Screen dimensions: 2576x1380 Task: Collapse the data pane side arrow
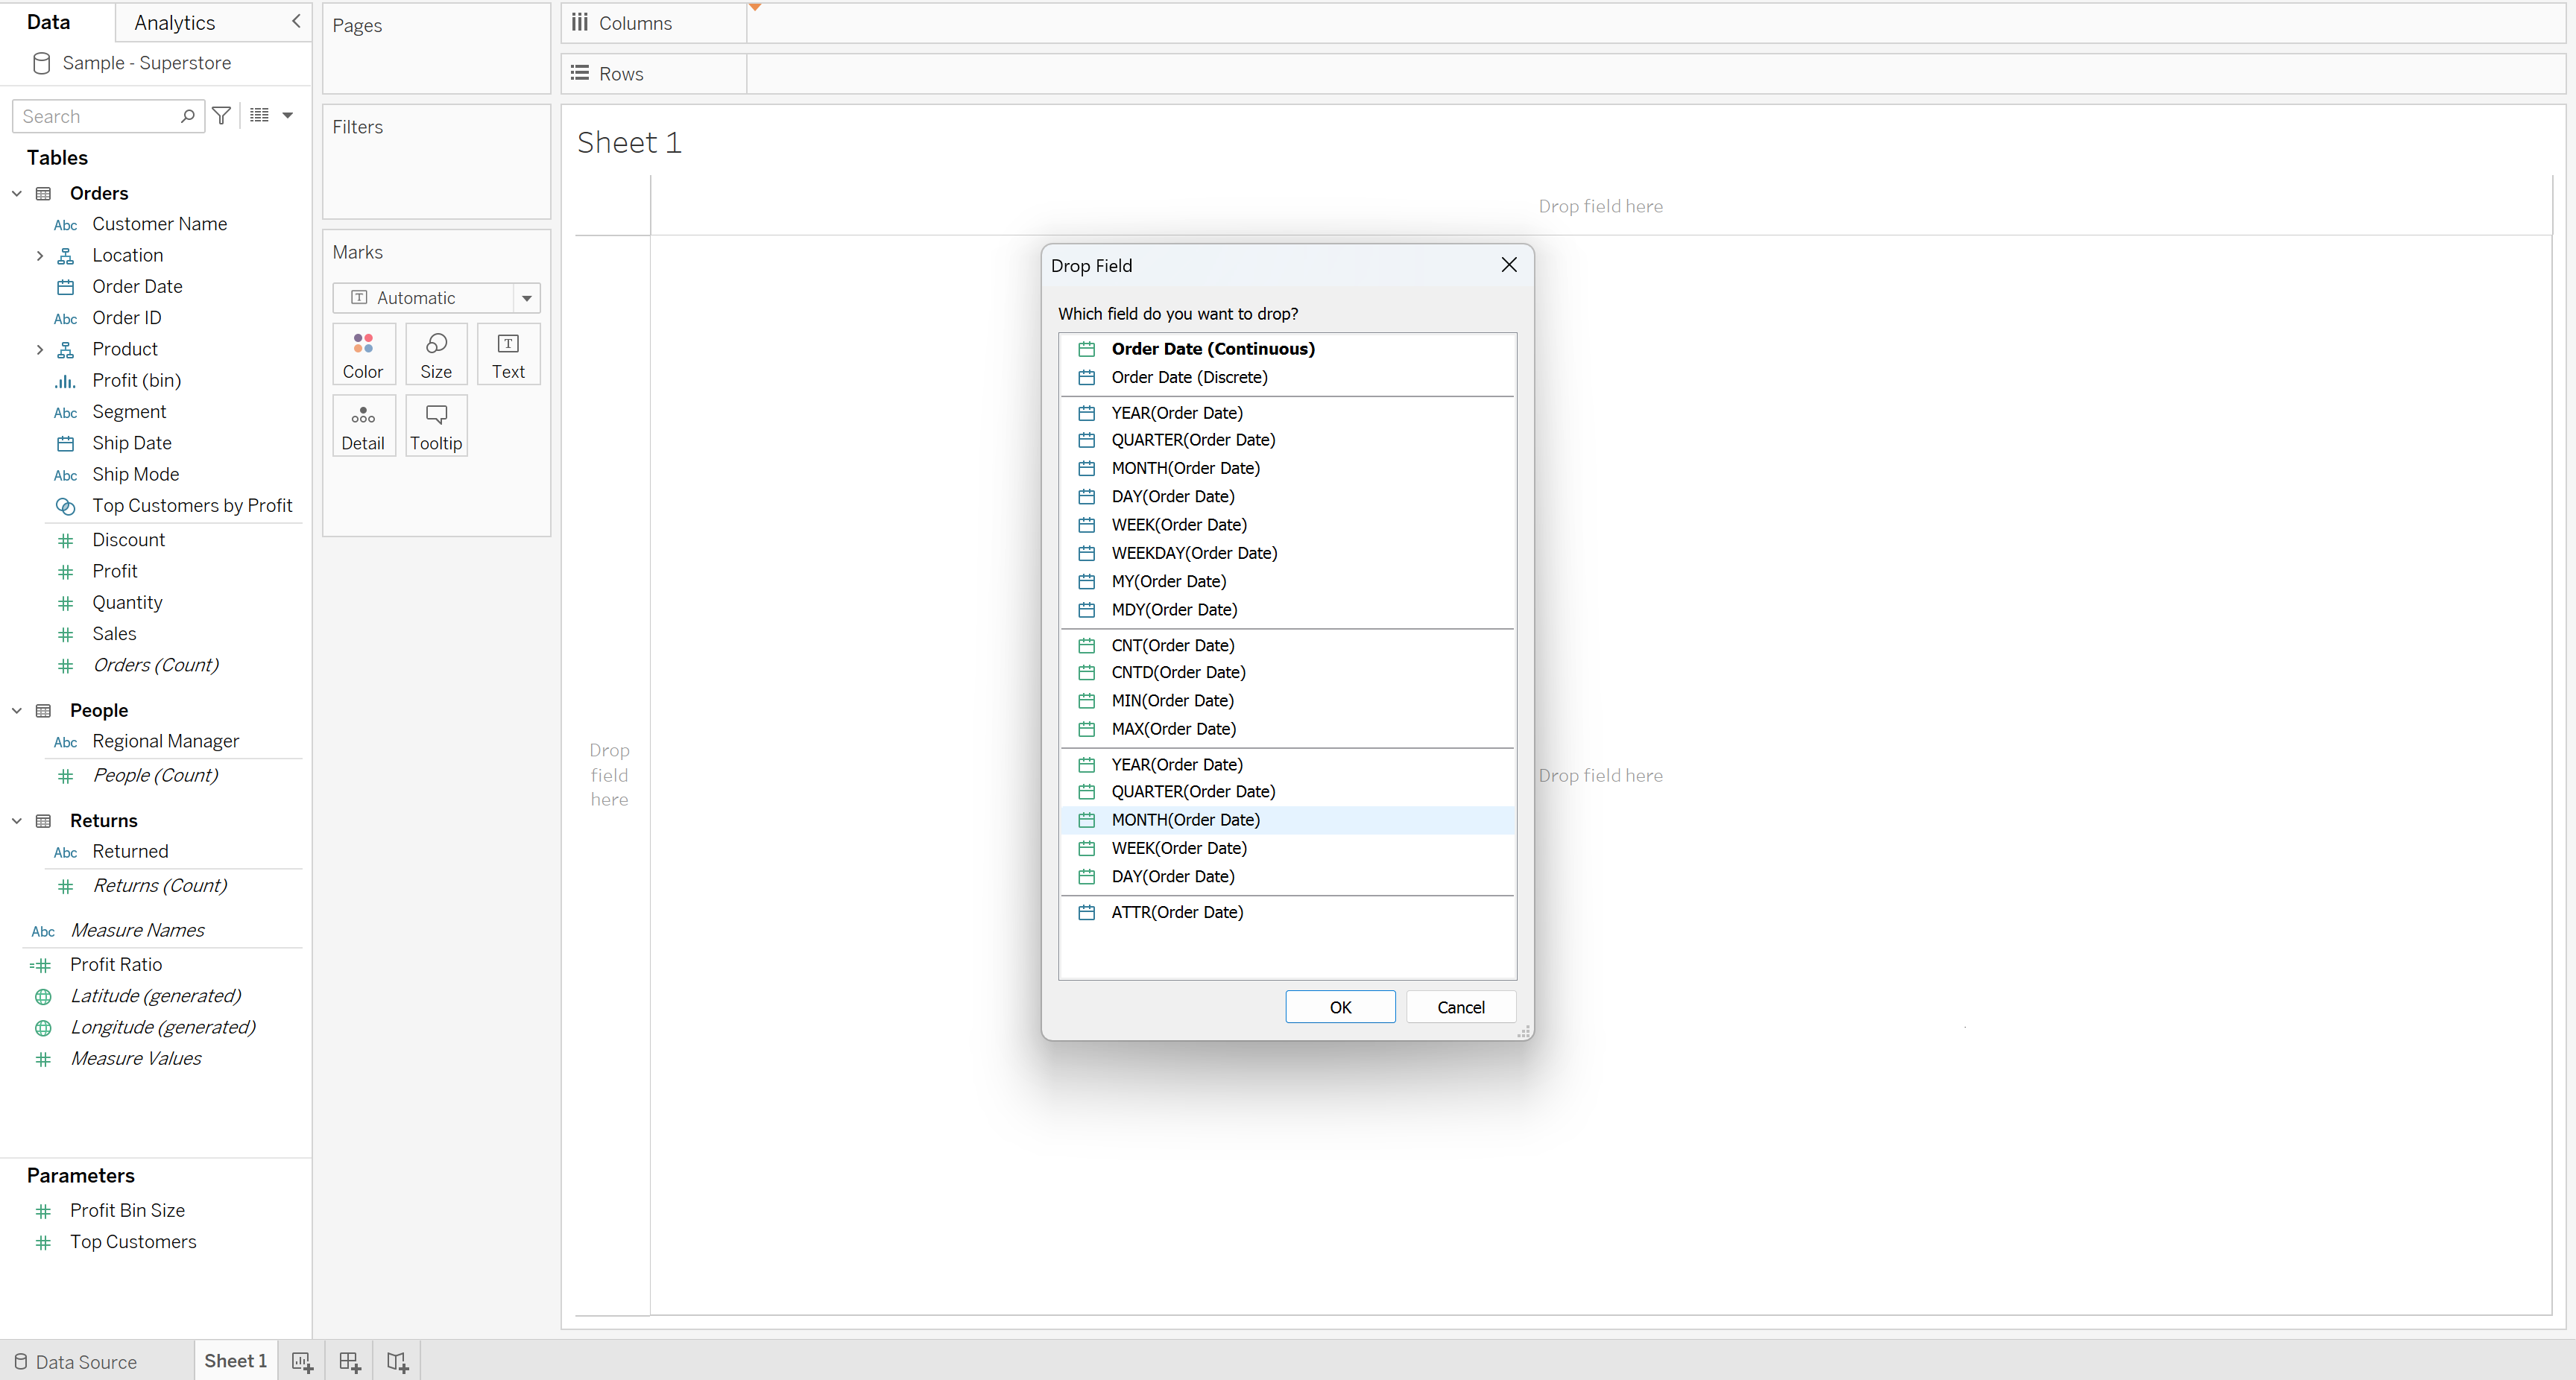click(x=296, y=21)
